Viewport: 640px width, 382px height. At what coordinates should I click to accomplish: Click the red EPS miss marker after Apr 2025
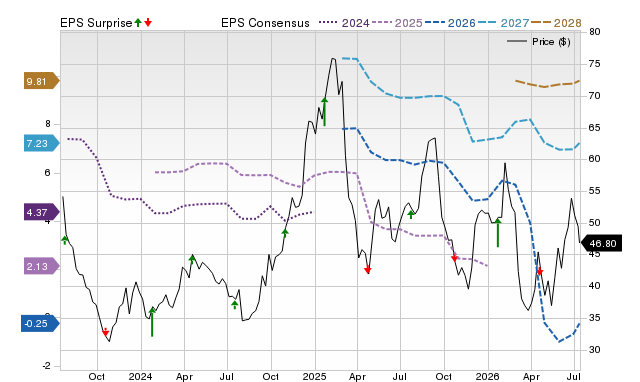click(x=368, y=269)
